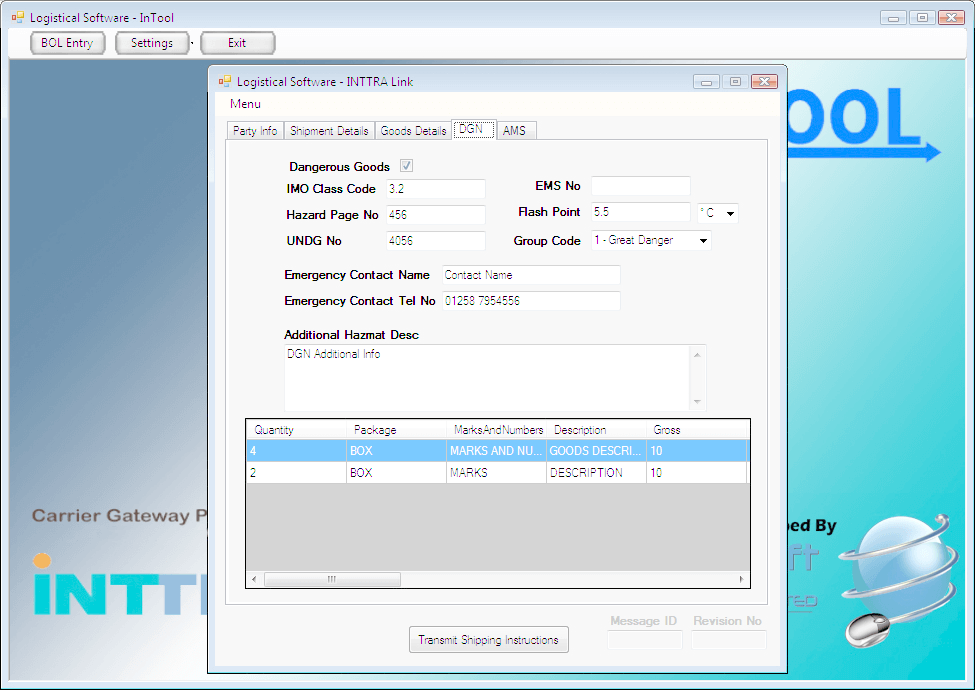Click the Package column header
The height and width of the screenshot is (690, 975).
point(397,430)
